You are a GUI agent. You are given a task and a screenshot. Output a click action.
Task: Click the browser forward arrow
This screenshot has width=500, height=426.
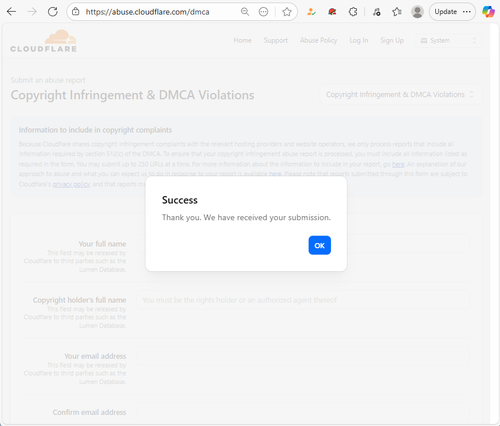pos(32,12)
